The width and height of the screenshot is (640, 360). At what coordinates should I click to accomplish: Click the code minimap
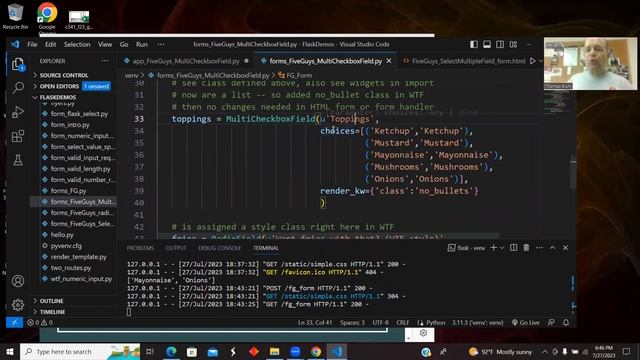pyautogui.click(x=556, y=103)
